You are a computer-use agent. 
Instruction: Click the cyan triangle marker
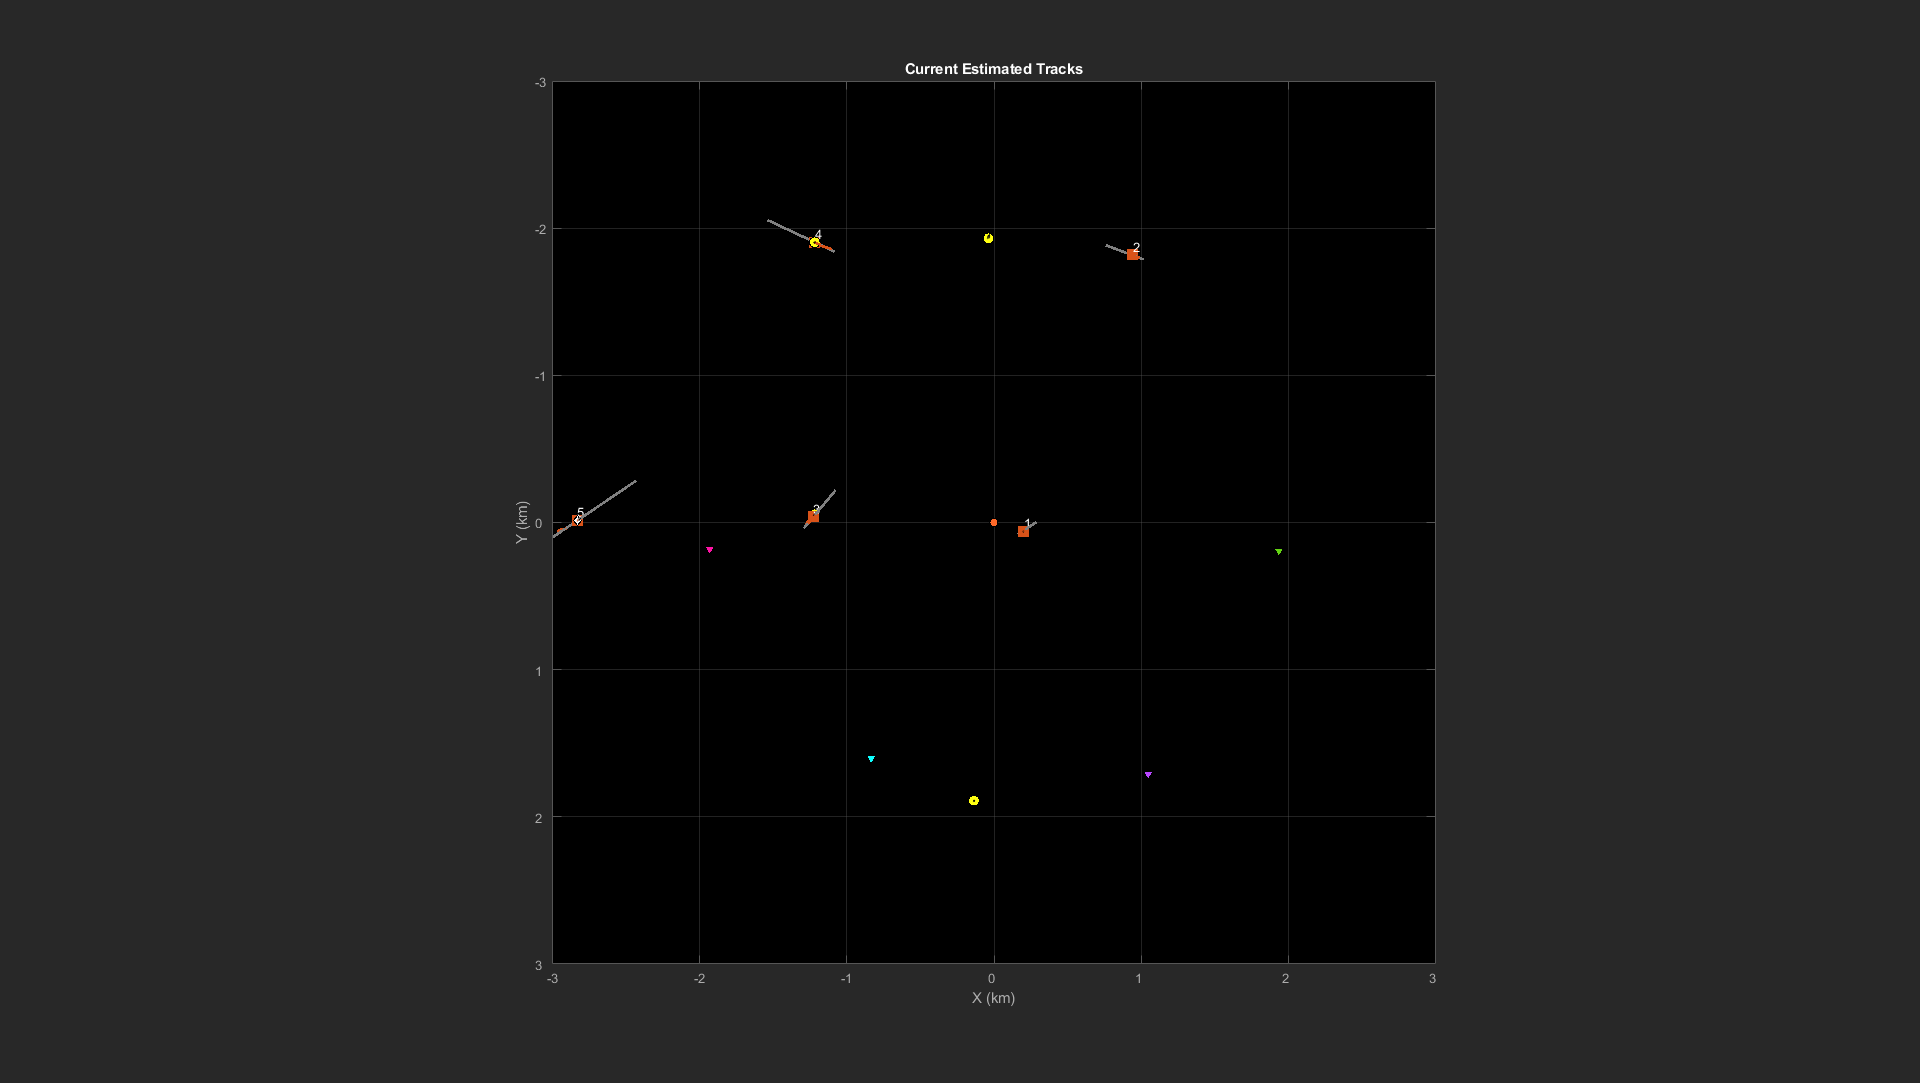point(871,759)
